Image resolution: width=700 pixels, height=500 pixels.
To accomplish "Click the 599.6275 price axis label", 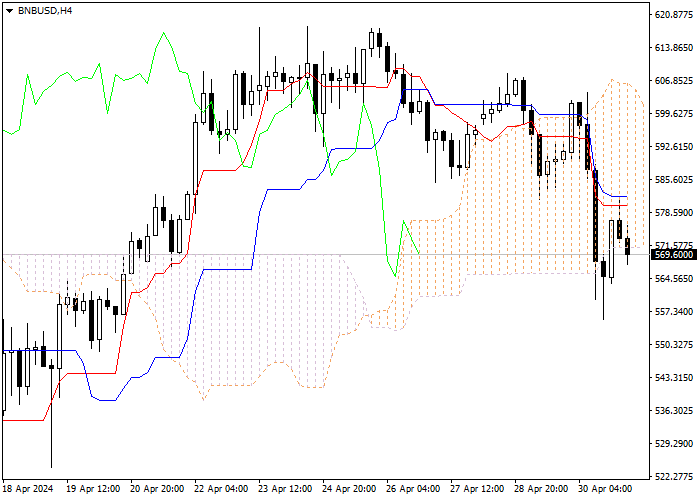I will coord(674,114).
